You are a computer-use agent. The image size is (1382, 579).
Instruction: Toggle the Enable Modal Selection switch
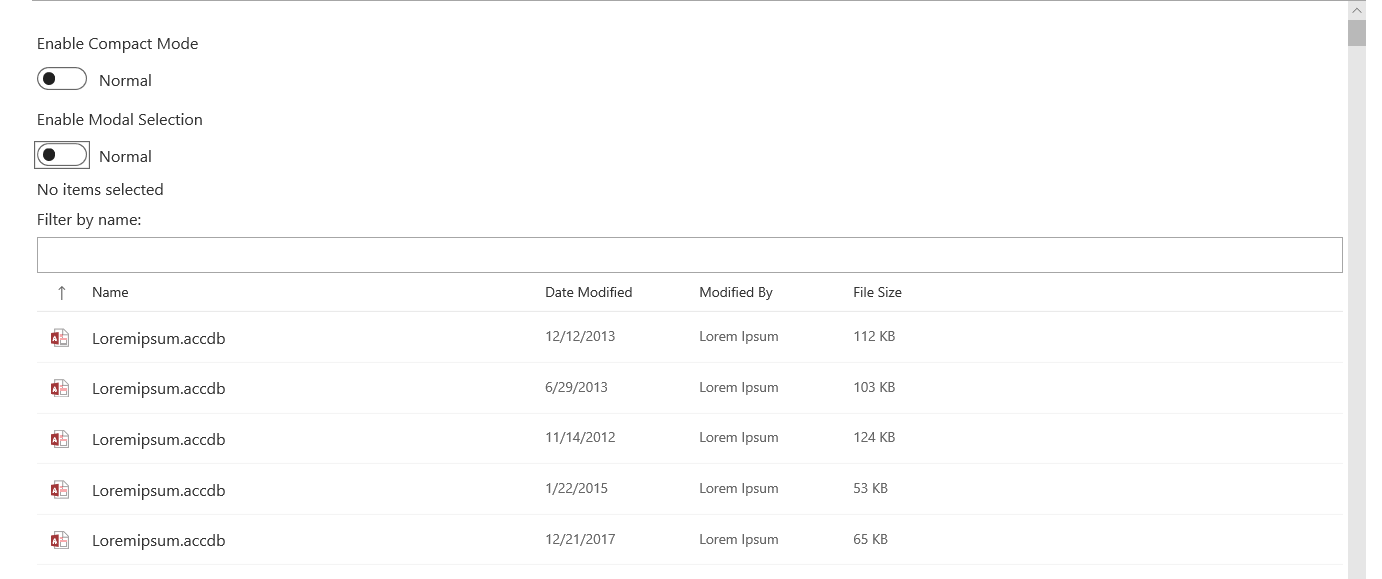pos(62,155)
